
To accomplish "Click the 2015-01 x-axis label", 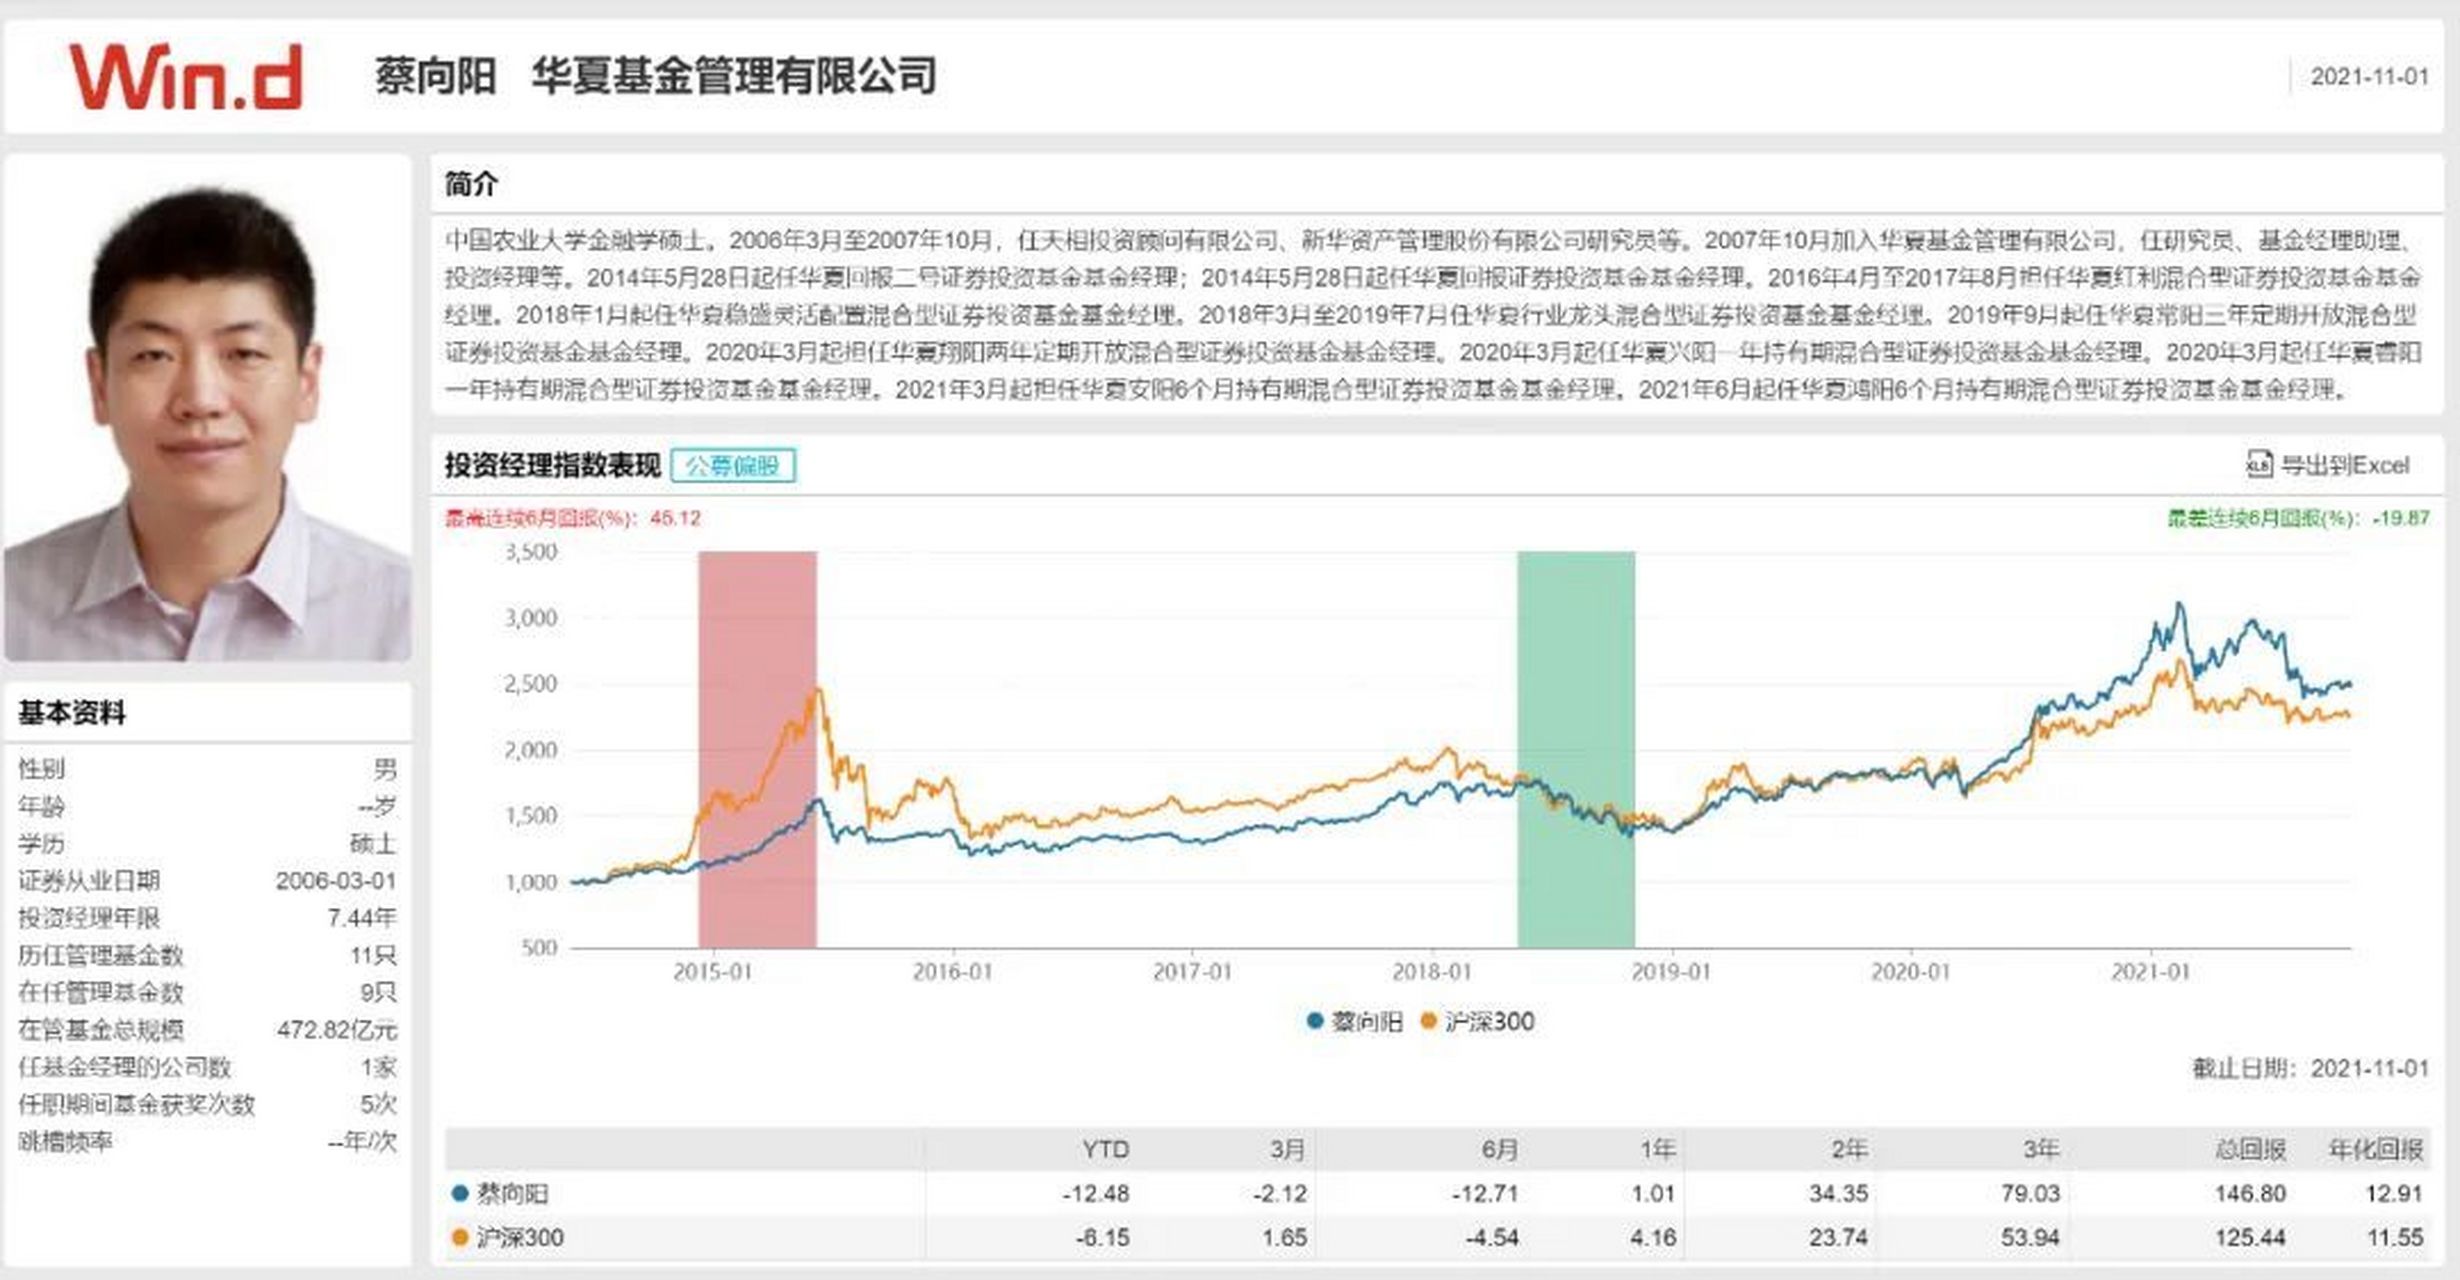I will coord(712,971).
